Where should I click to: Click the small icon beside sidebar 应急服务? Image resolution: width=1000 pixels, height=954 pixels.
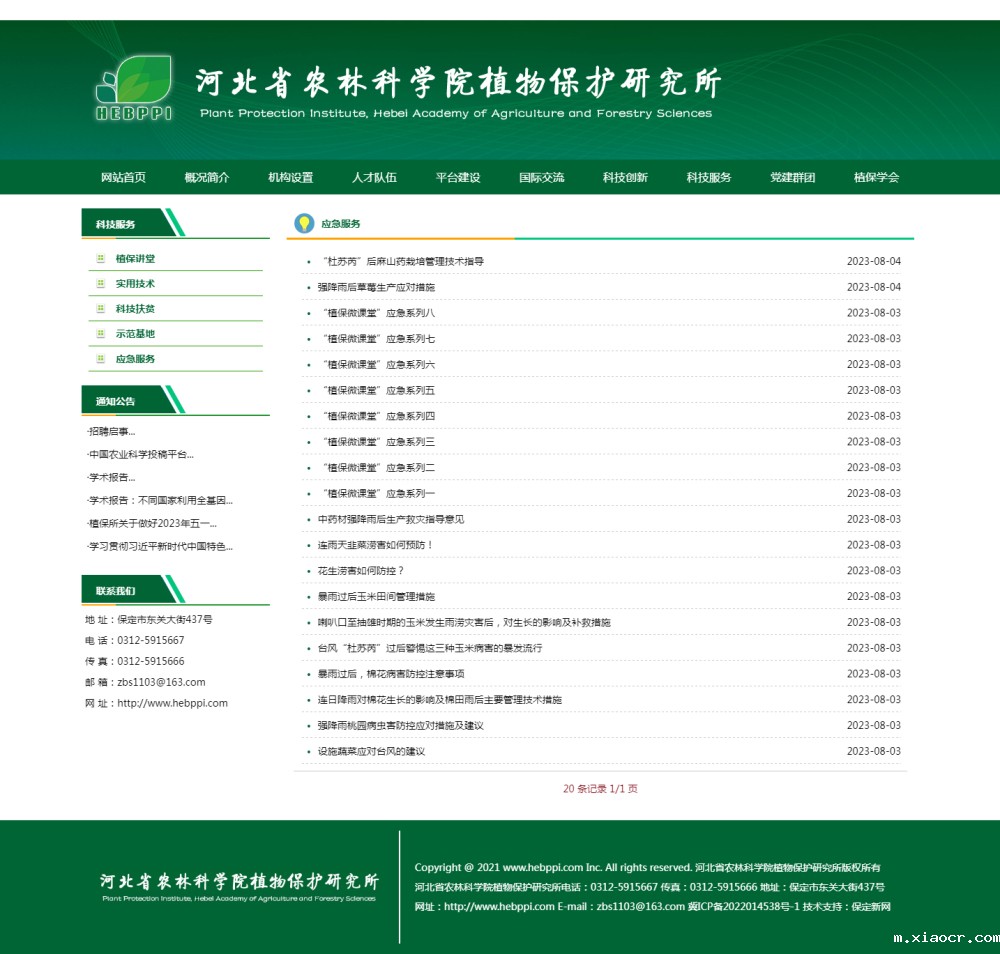(x=100, y=359)
